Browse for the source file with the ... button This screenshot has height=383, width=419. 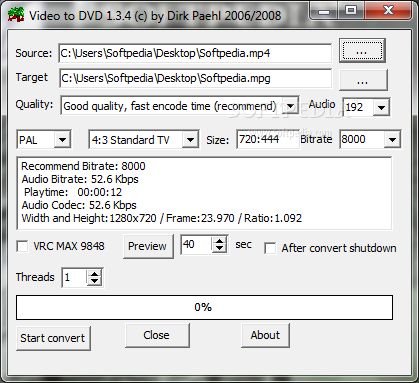click(362, 51)
